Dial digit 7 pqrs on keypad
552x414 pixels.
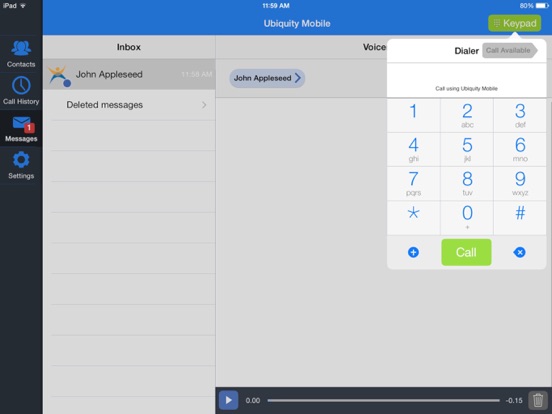pyautogui.click(x=413, y=183)
